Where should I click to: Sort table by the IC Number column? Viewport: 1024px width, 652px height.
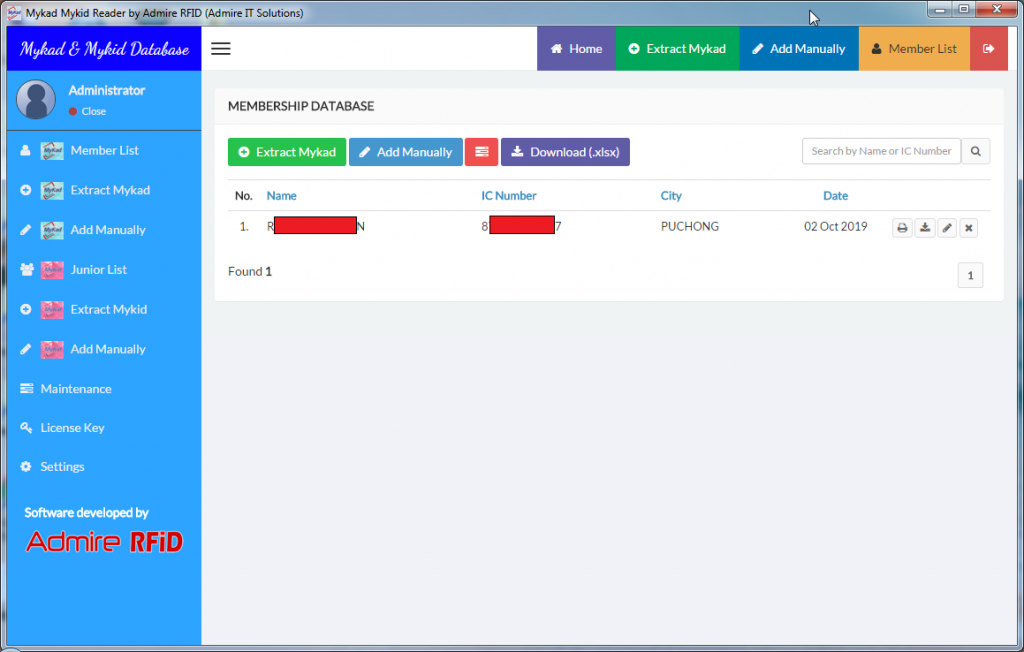point(509,196)
